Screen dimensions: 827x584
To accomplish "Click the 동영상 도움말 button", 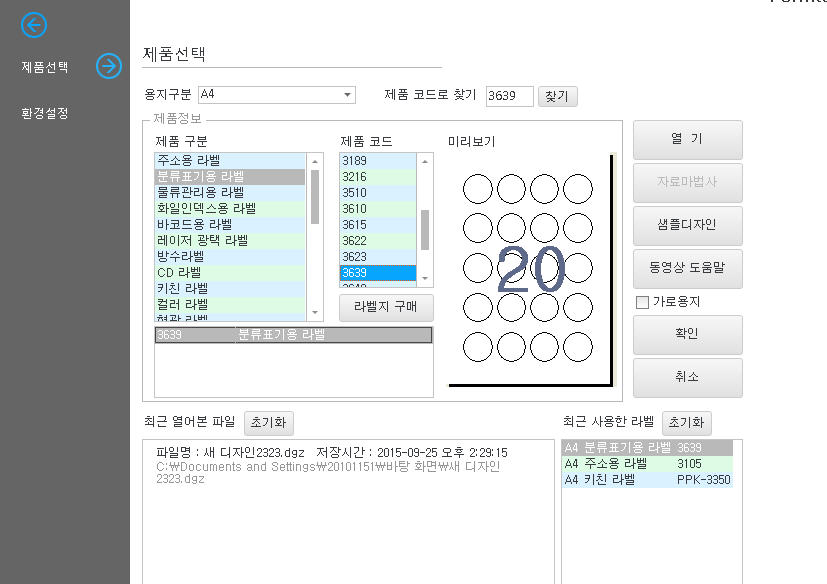I will 687,268.
